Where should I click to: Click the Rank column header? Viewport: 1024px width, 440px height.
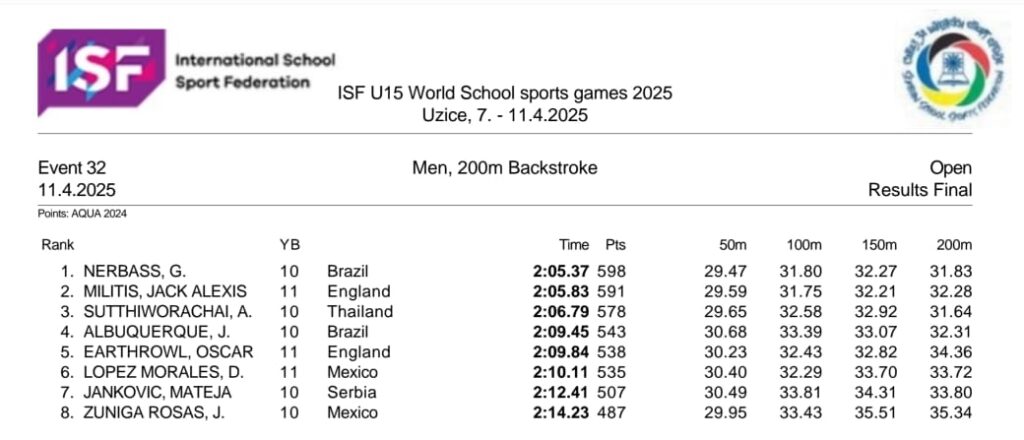57,245
